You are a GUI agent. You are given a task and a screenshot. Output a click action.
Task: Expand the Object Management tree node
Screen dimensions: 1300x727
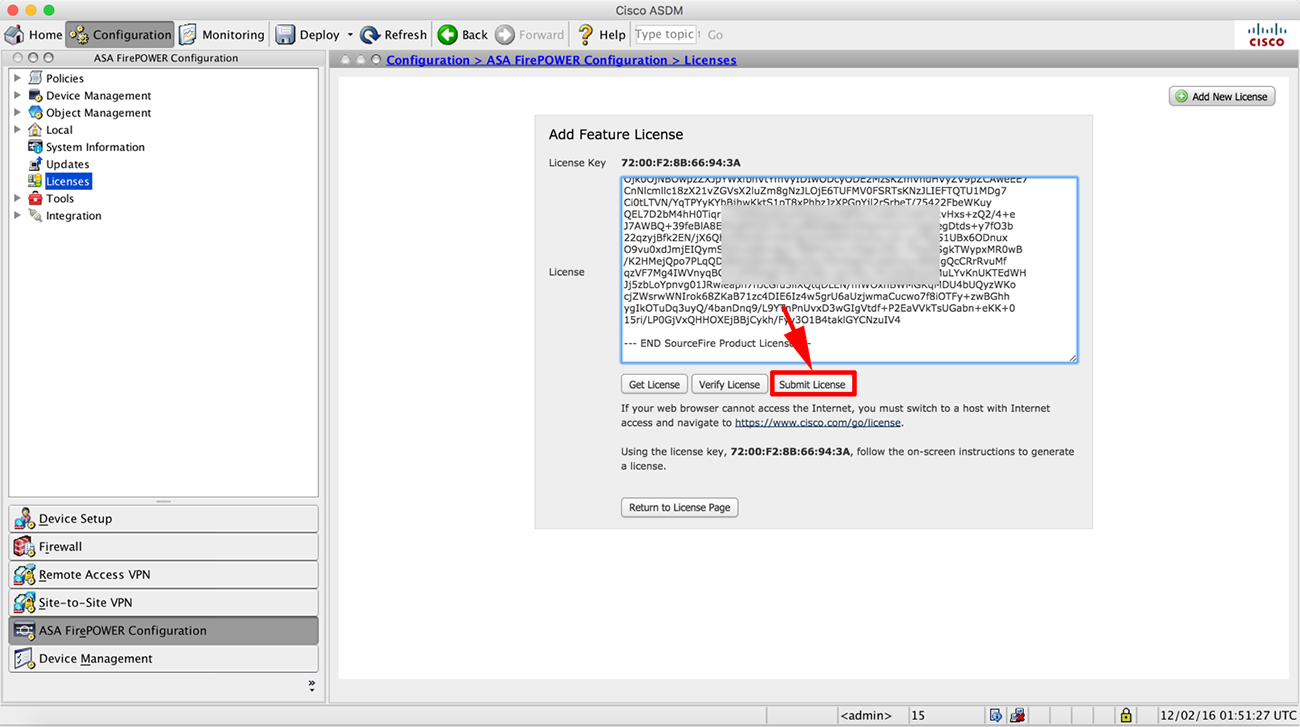(17, 112)
